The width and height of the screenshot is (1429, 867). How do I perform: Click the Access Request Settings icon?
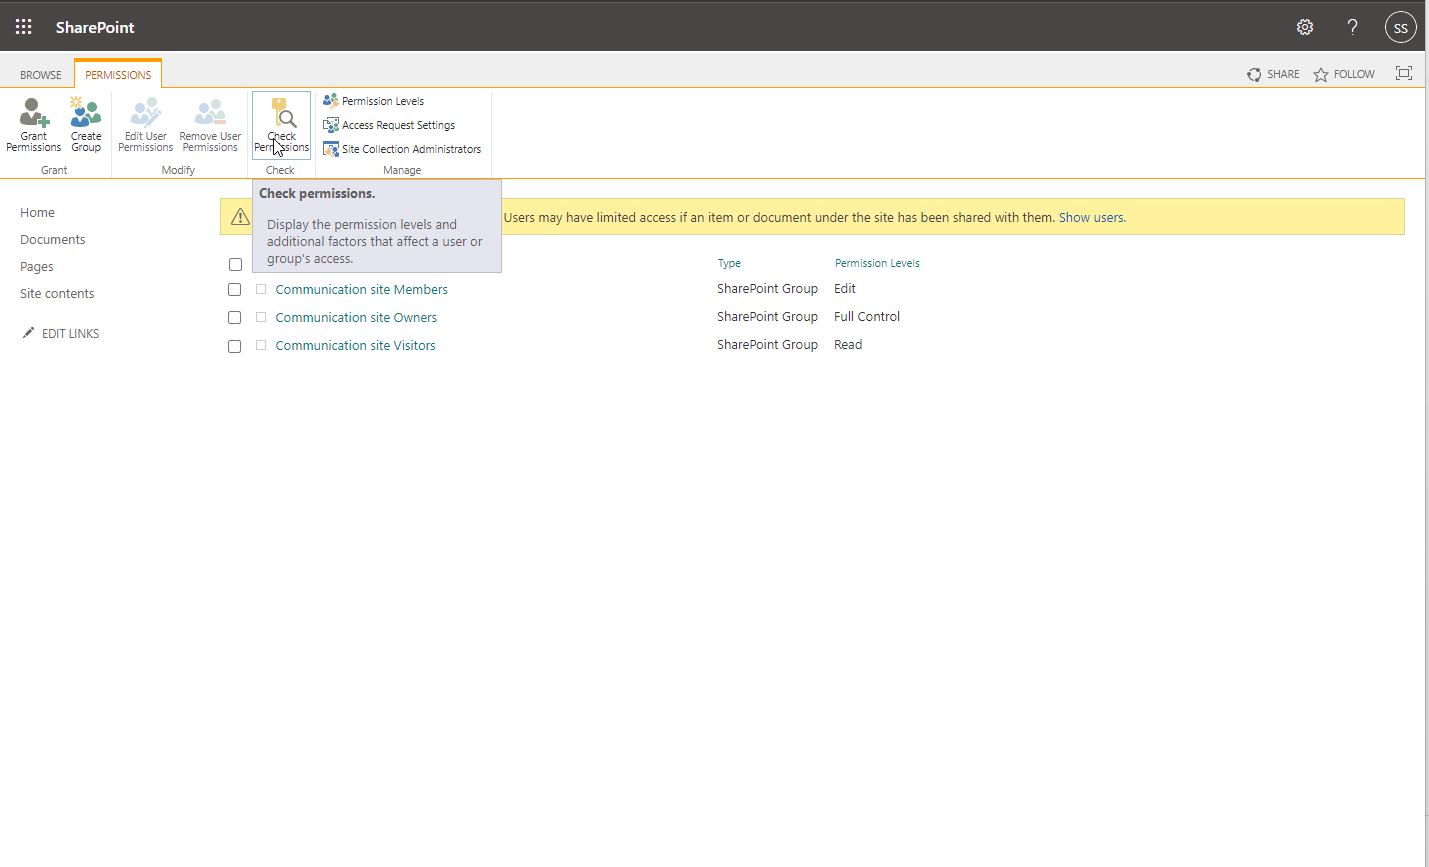click(331, 125)
